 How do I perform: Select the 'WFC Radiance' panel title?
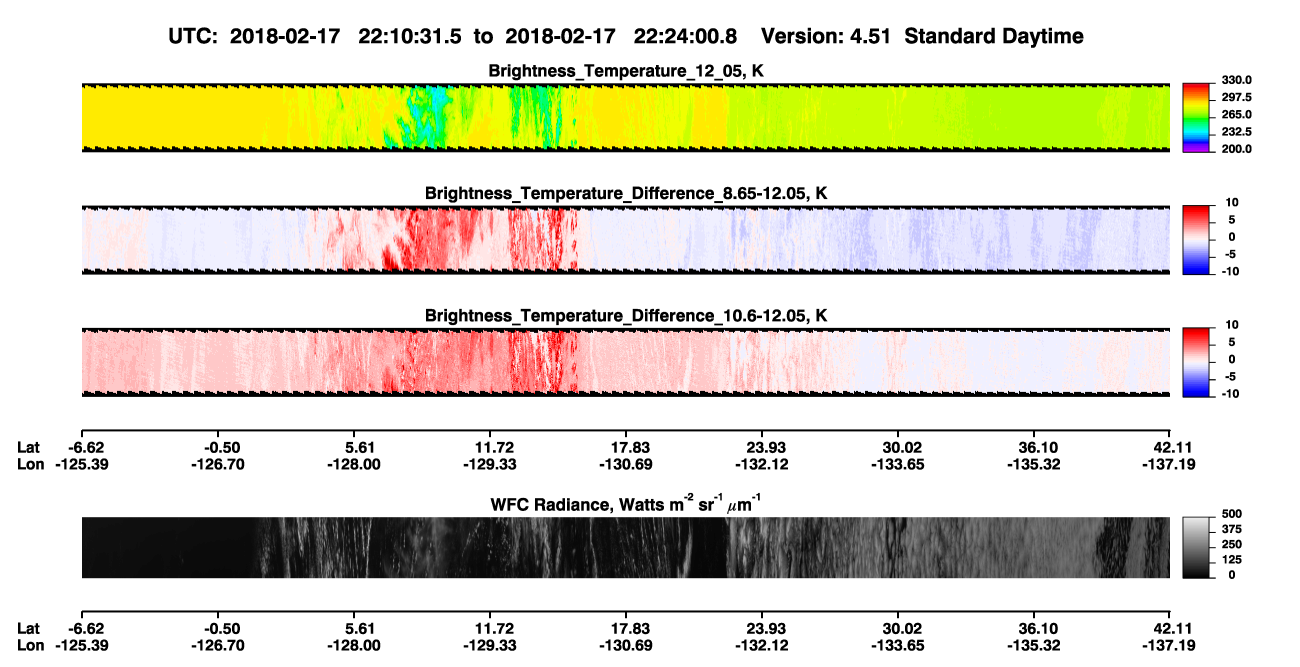[x=626, y=503]
